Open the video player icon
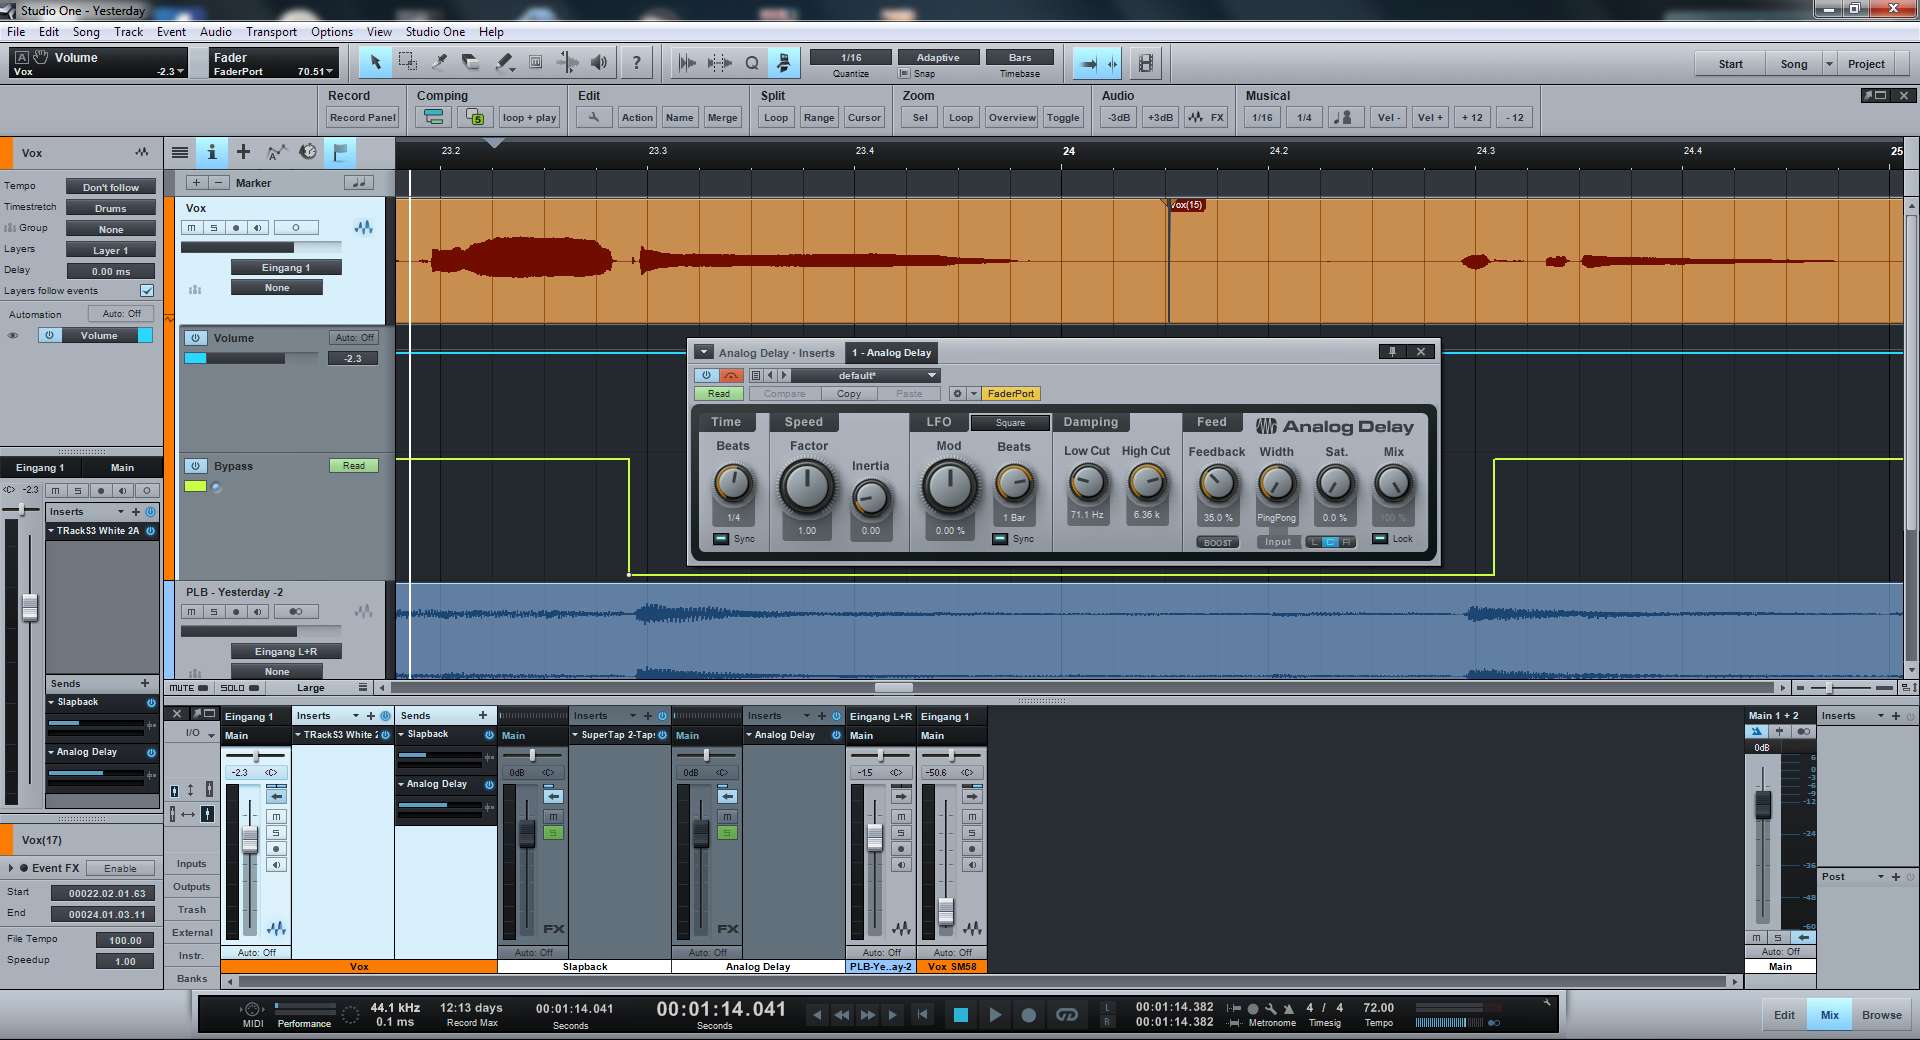Screen dimensions: 1920x1040 point(1146,63)
